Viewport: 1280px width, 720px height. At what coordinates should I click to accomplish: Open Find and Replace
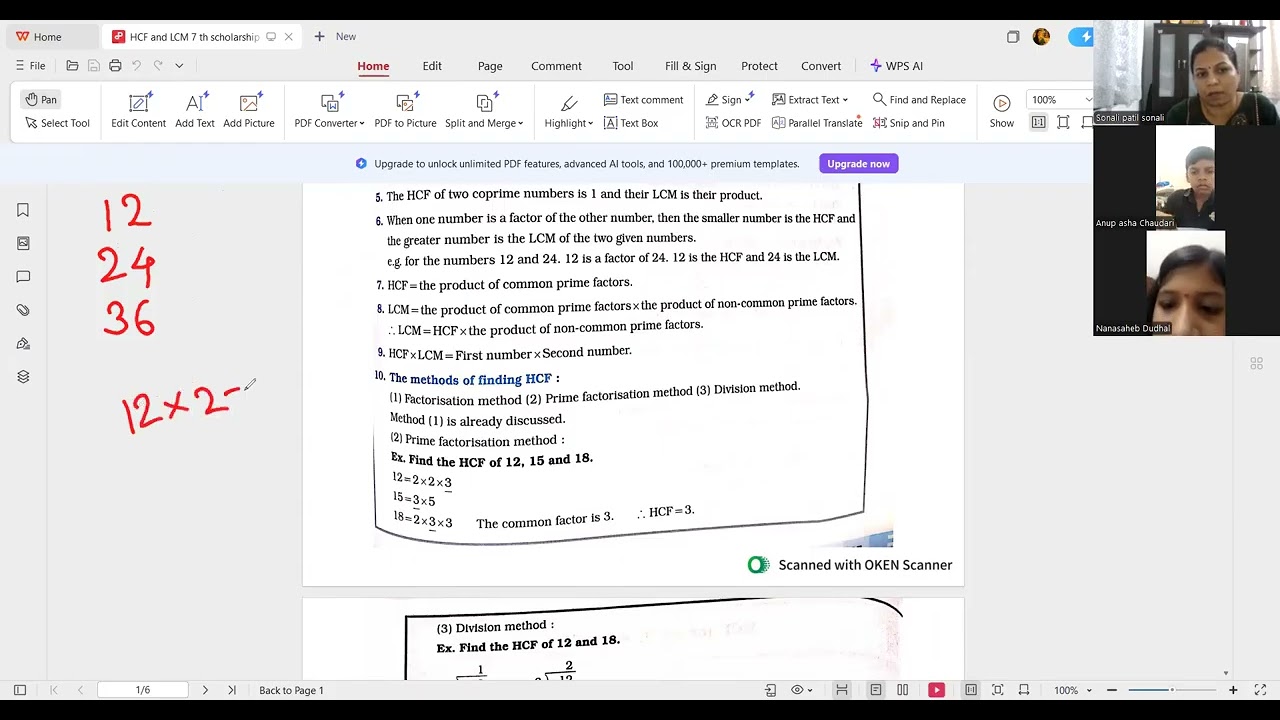coord(919,99)
